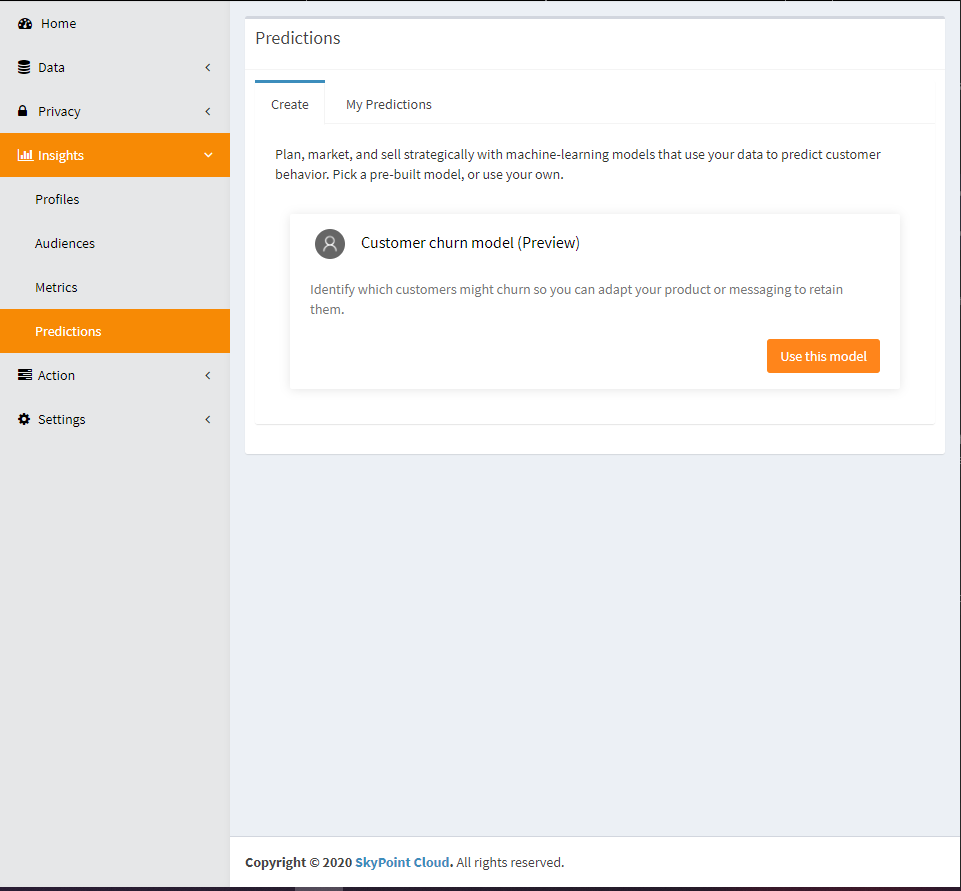Click the Customer churn model avatar icon
This screenshot has width=961, height=891.
tap(329, 243)
